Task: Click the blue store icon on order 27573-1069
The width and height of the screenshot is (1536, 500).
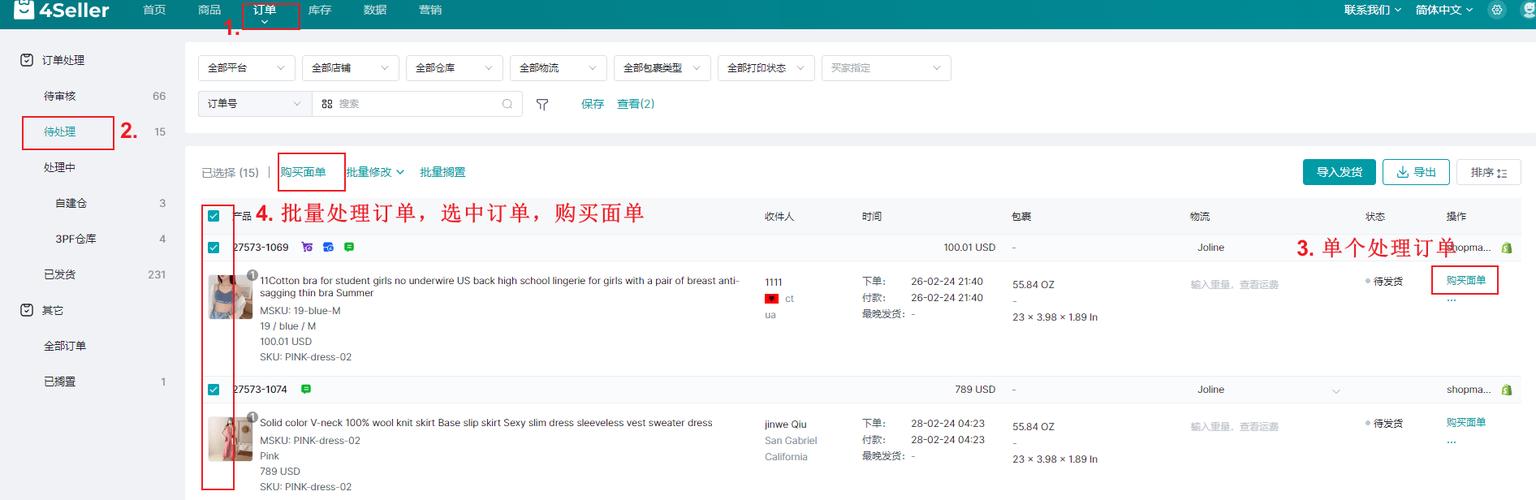Action: coord(328,247)
